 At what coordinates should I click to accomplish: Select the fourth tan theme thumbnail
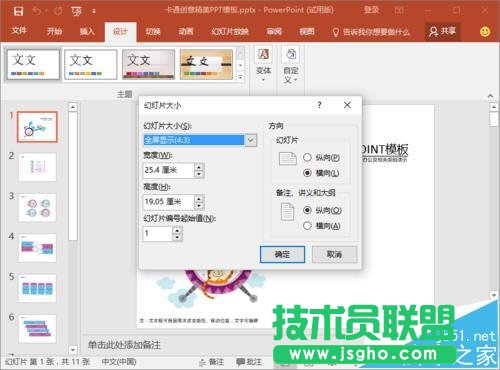pos(206,64)
